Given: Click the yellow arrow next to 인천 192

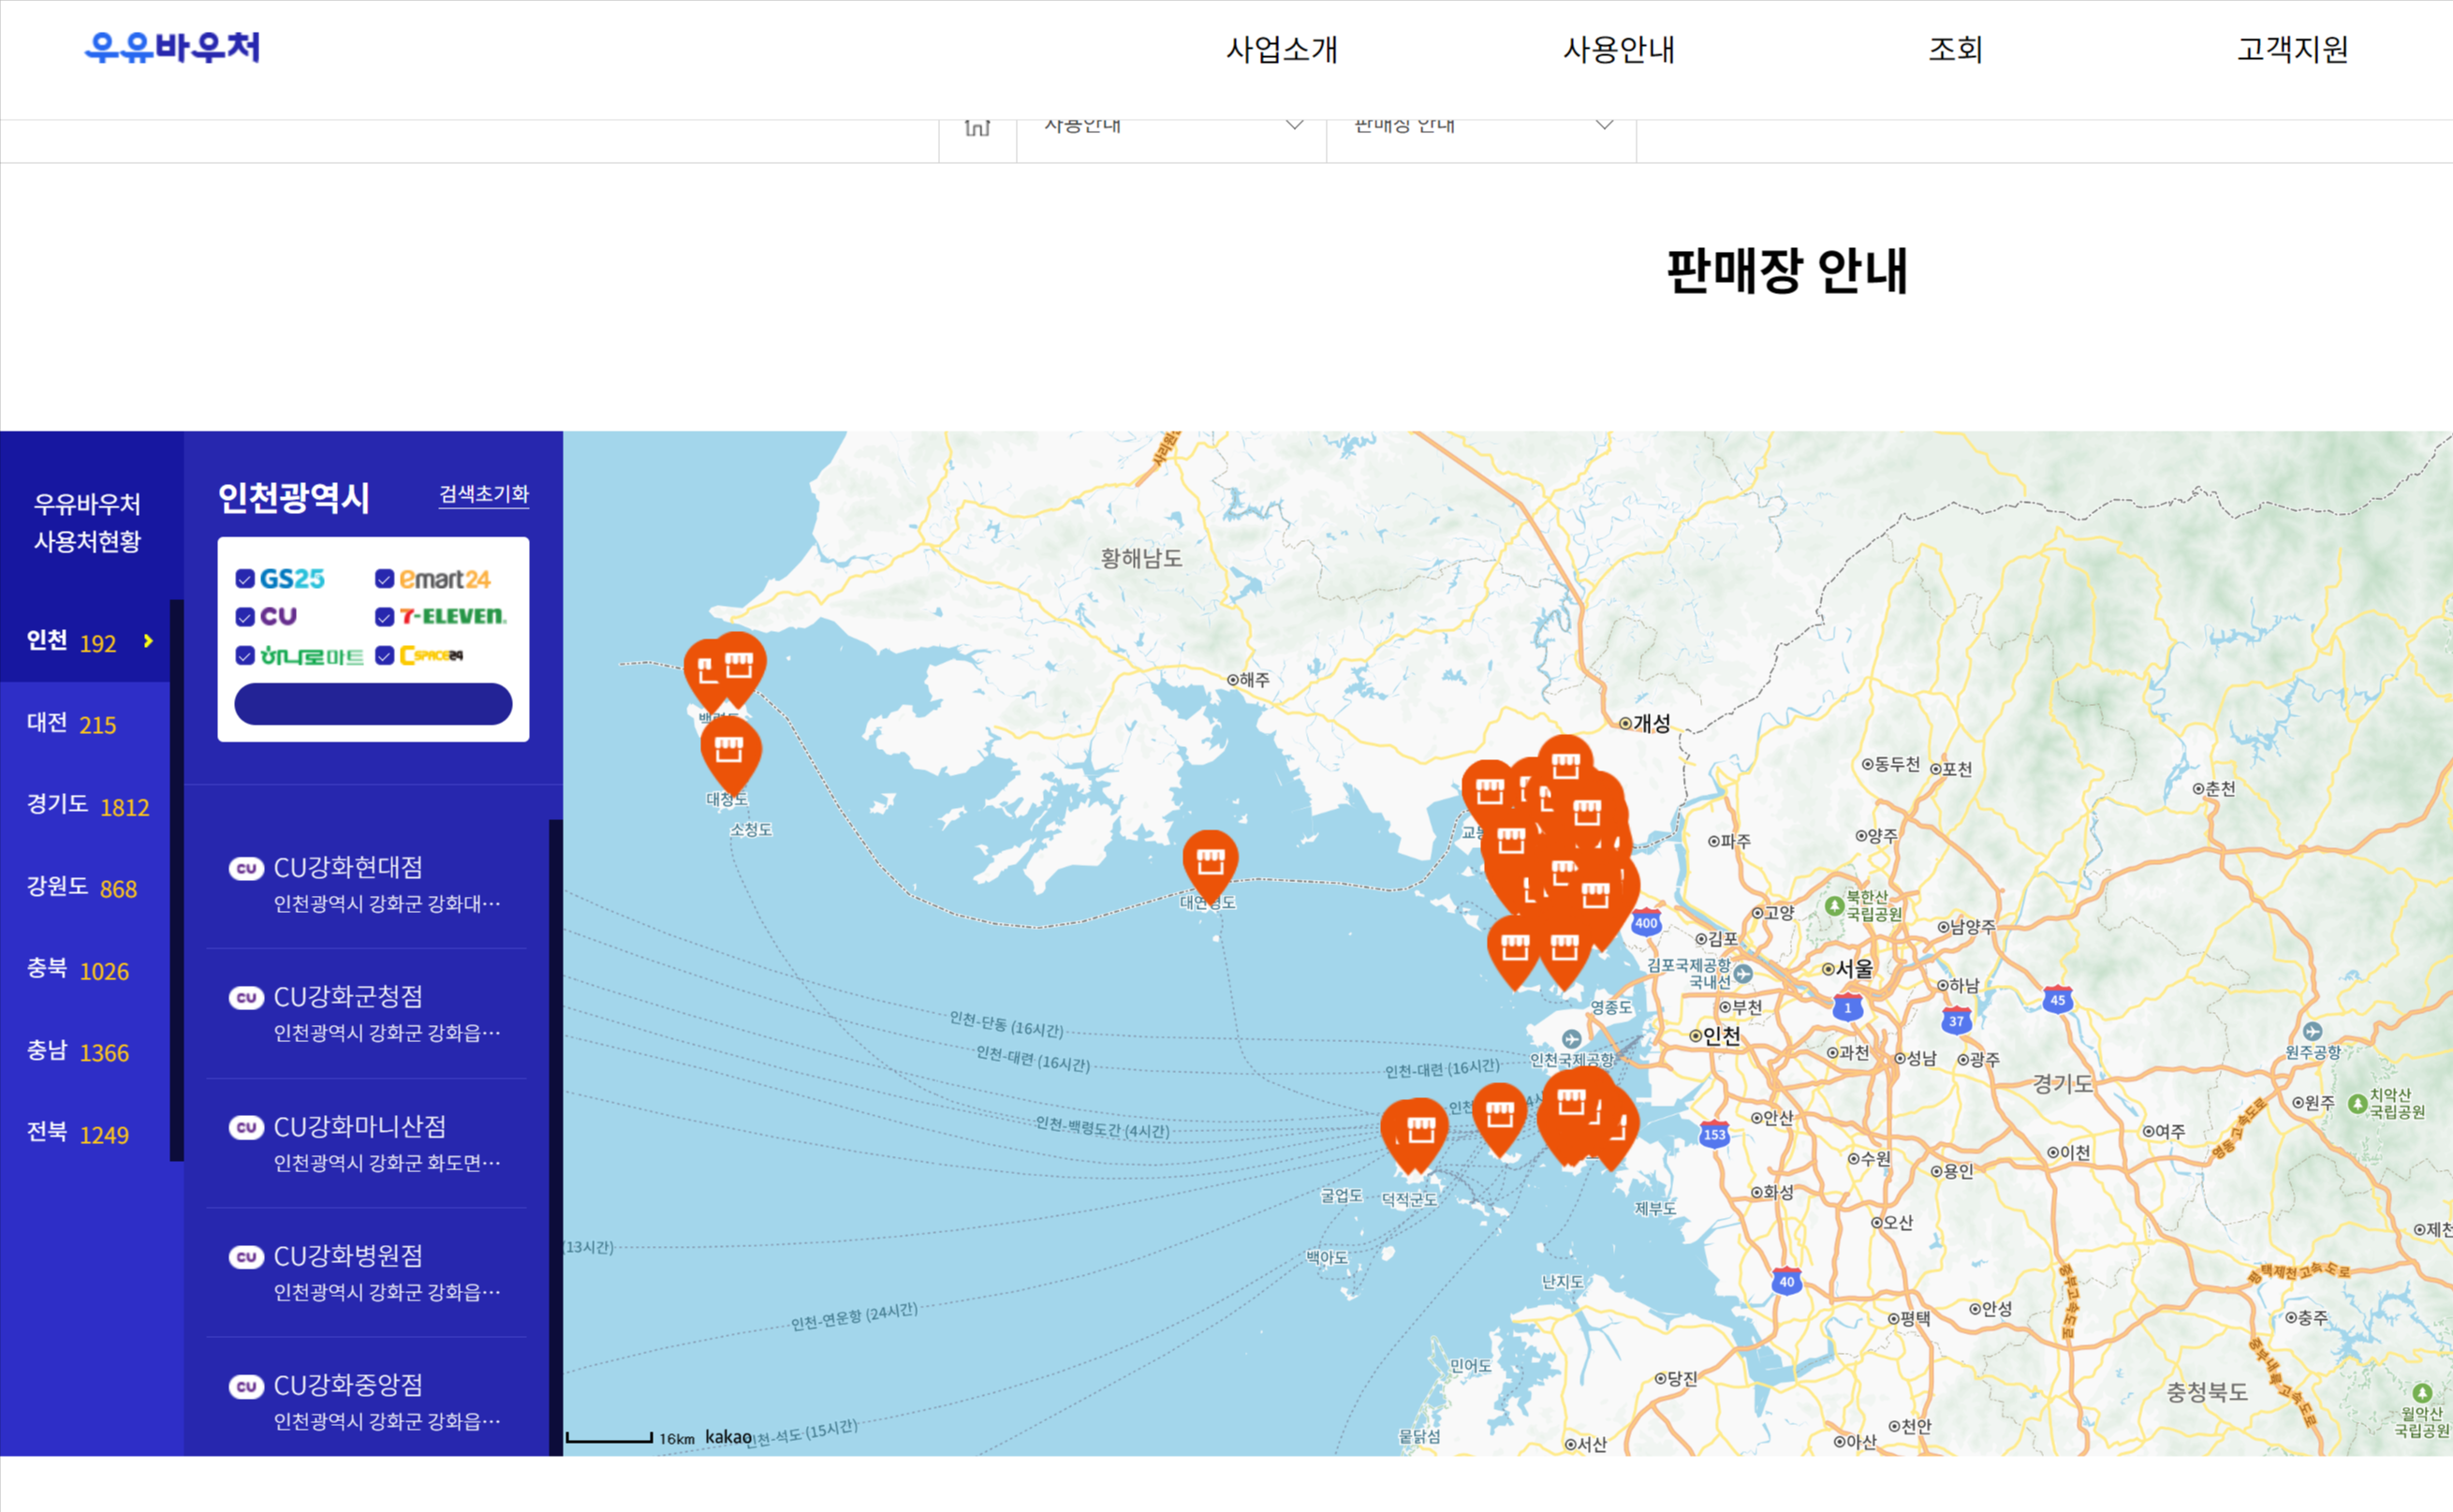Looking at the screenshot, I should point(148,641).
